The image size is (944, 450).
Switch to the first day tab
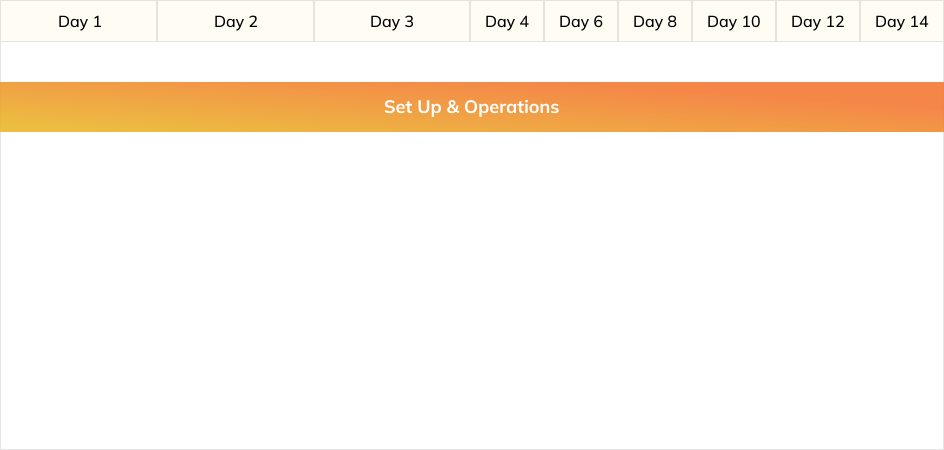click(79, 21)
